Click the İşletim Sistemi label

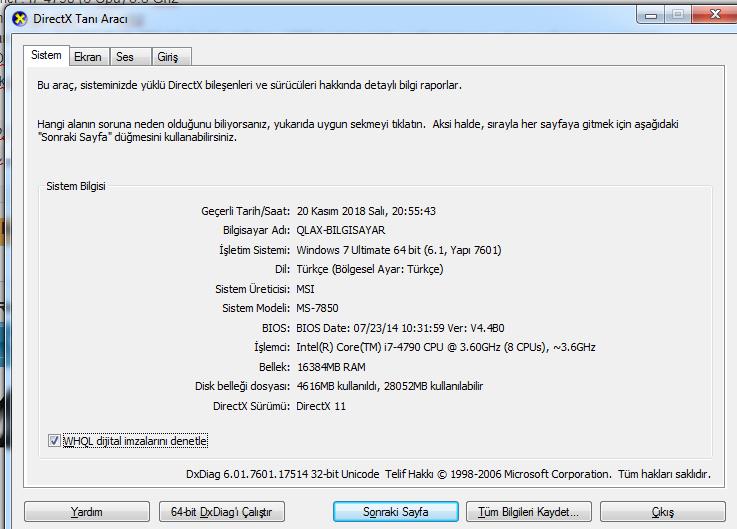(x=255, y=250)
